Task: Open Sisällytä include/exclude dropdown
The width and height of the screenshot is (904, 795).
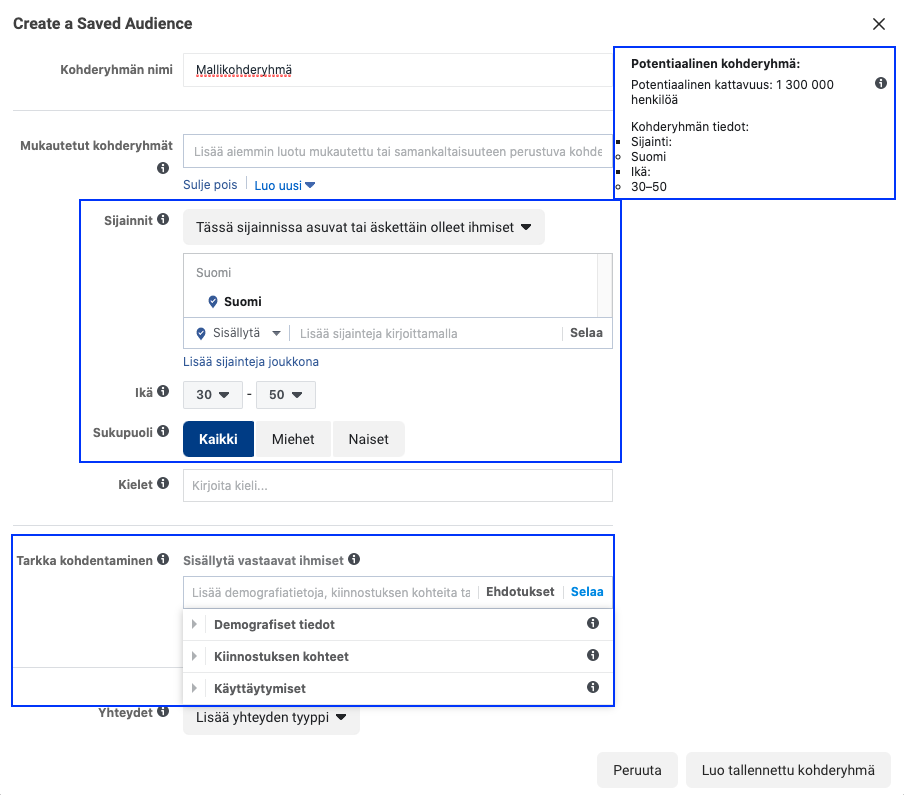Action: (x=238, y=333)
